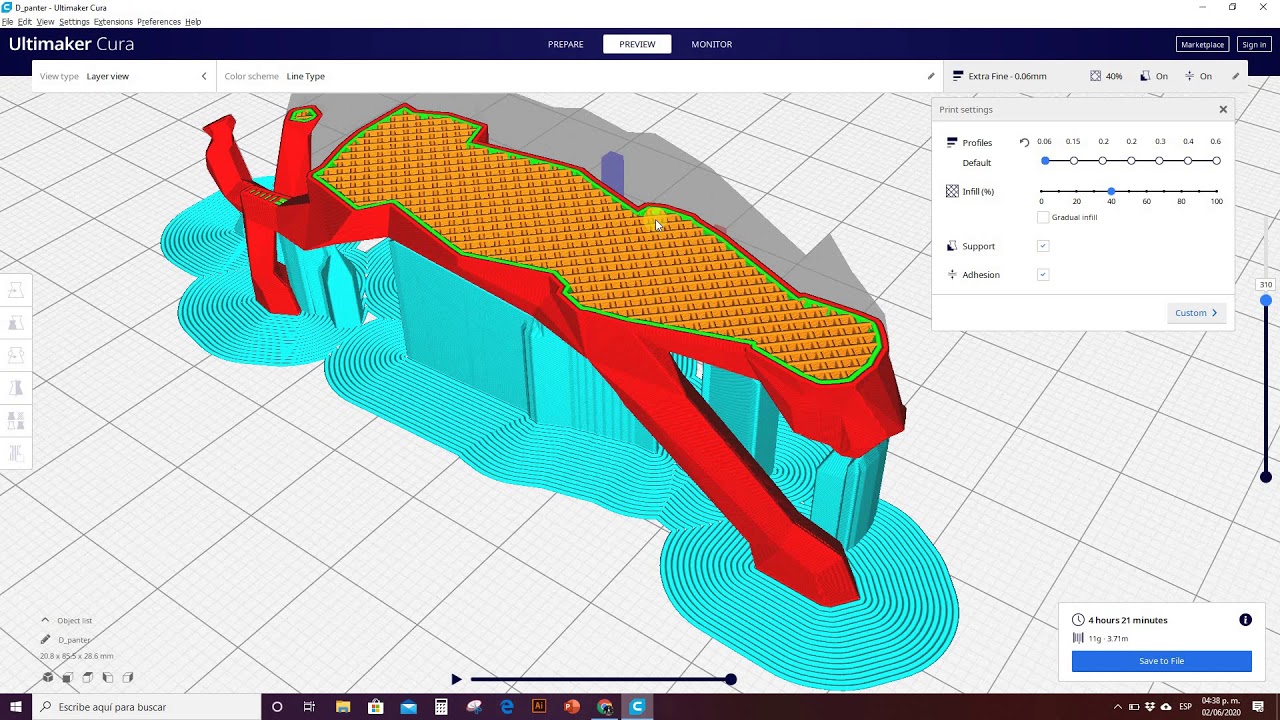The height and width of the screenshot is (720, 1280).
Task: Select the Move tool in left toolbar
Action: click(x=16, y=290)
